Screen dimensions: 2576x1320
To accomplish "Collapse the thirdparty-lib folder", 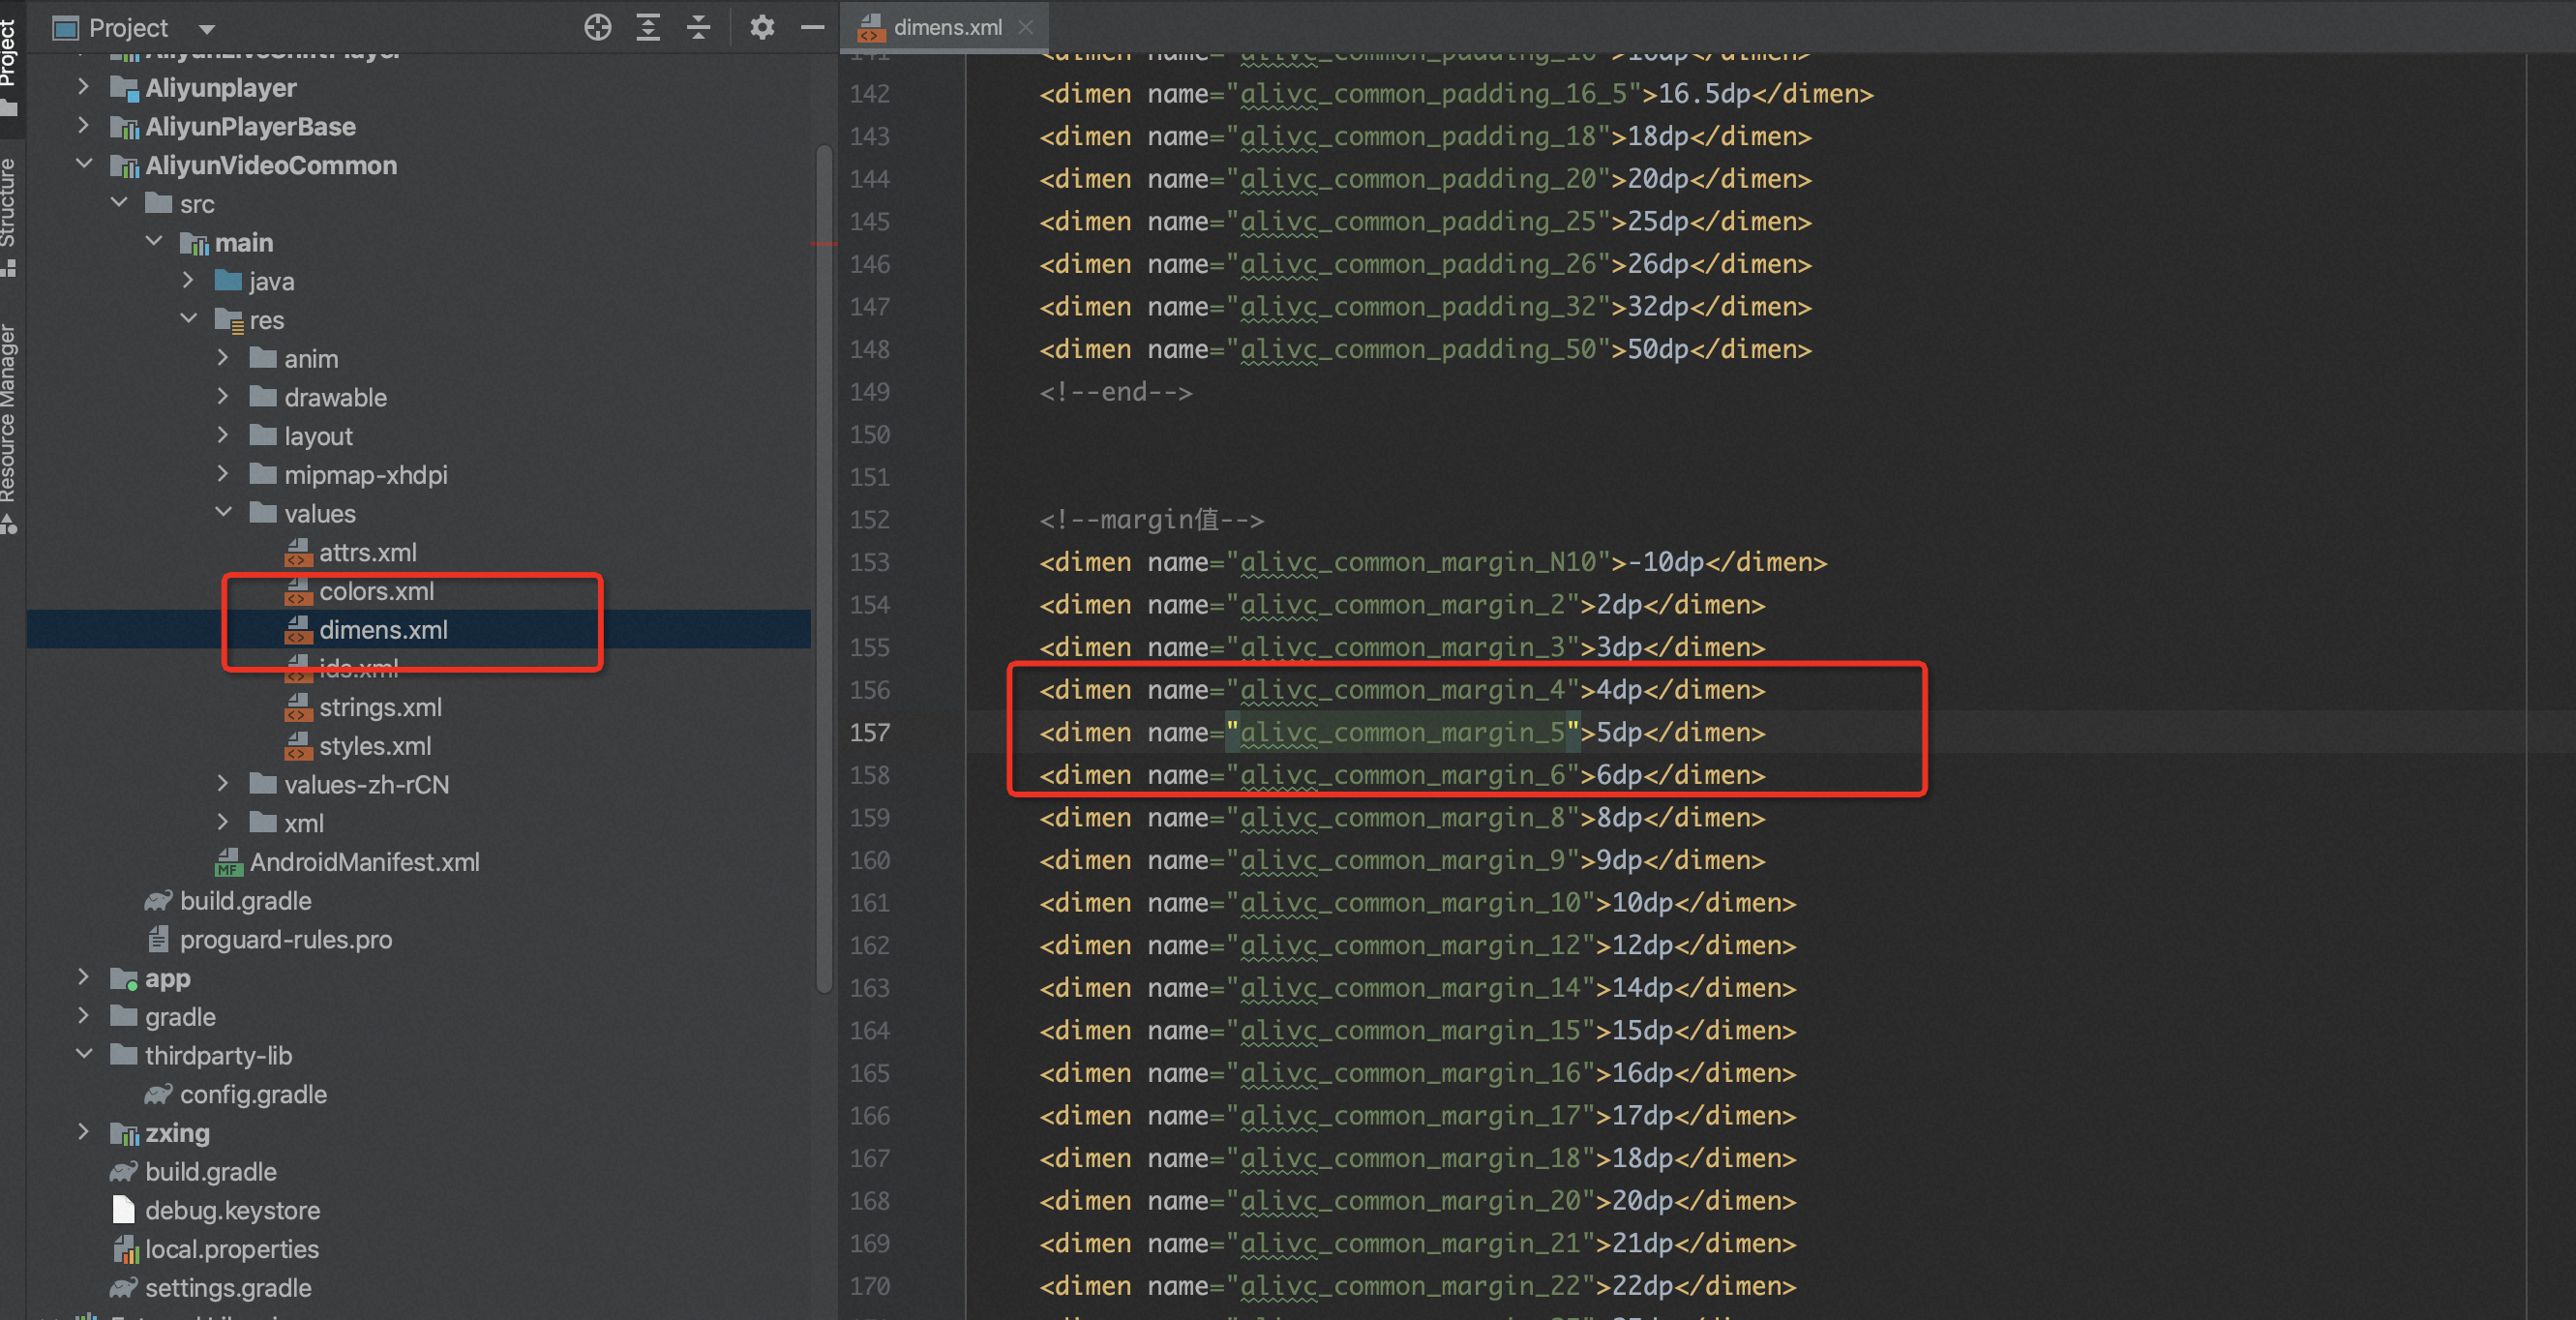I will tap(84, 1055).
